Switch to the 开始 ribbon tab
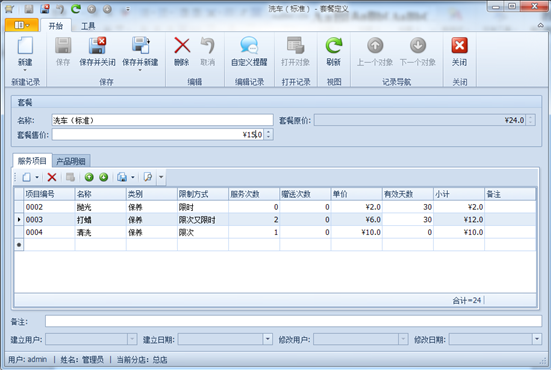The image size is (551, 370). (56, 26)
